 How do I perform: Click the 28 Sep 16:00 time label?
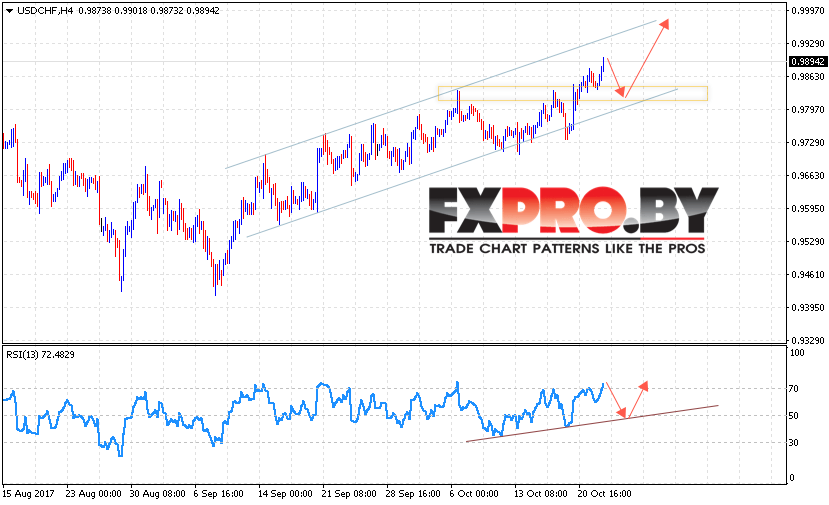pyautogui.click(x=413, y=494)
